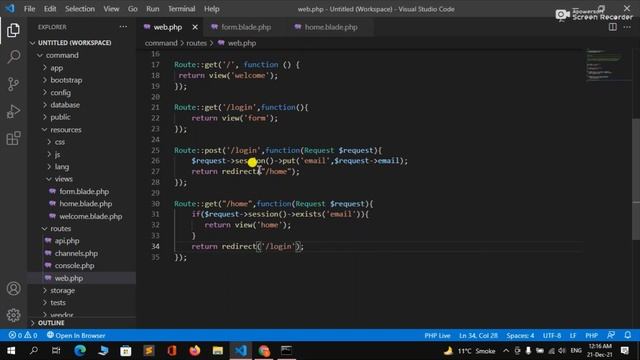
Task: Open Explorer's more actions ellipsis
Action: pos(123,27)
